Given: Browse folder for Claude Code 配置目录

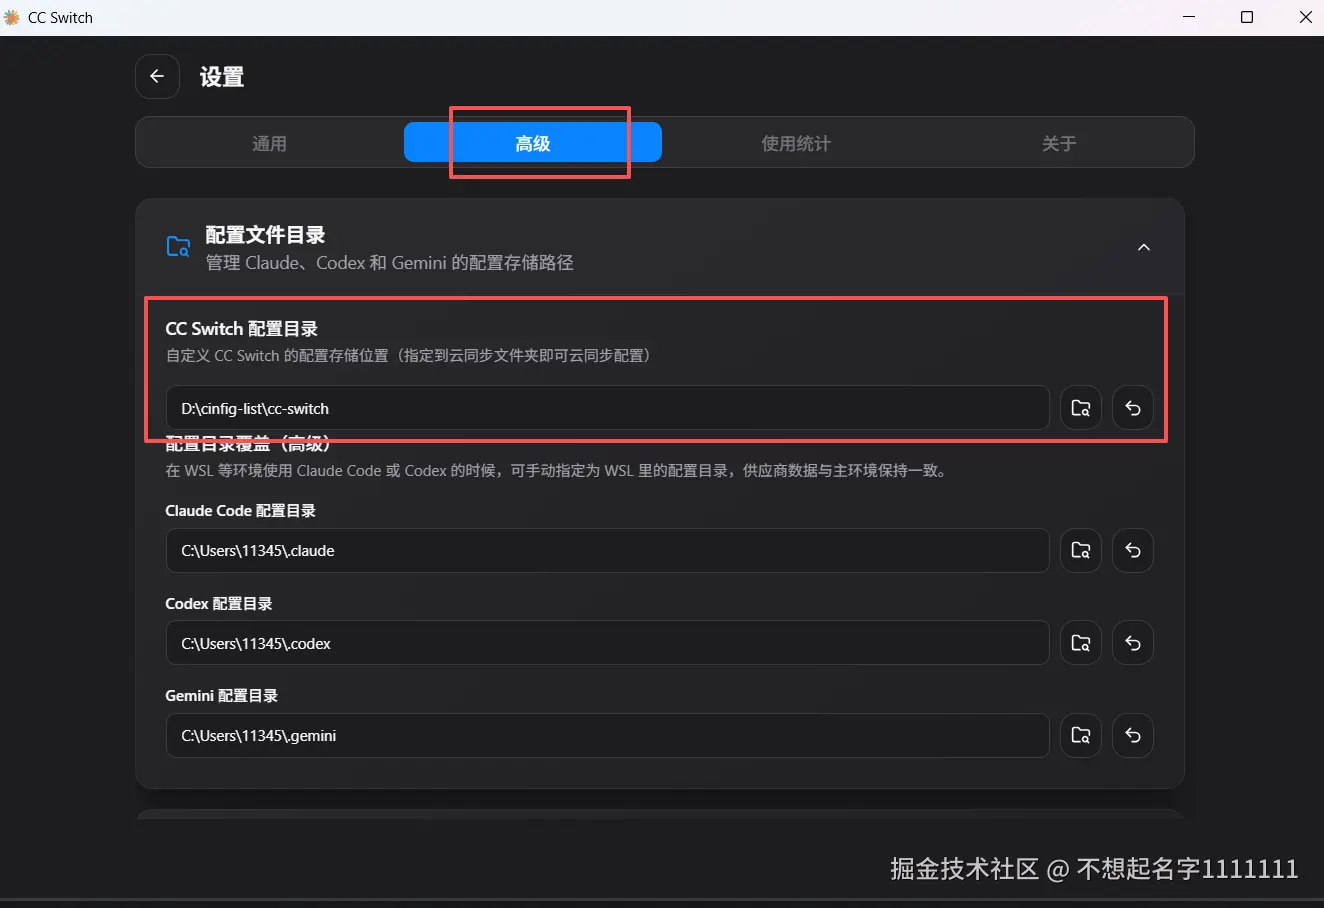Looking at the screenshot, I should coord(1081,550).
